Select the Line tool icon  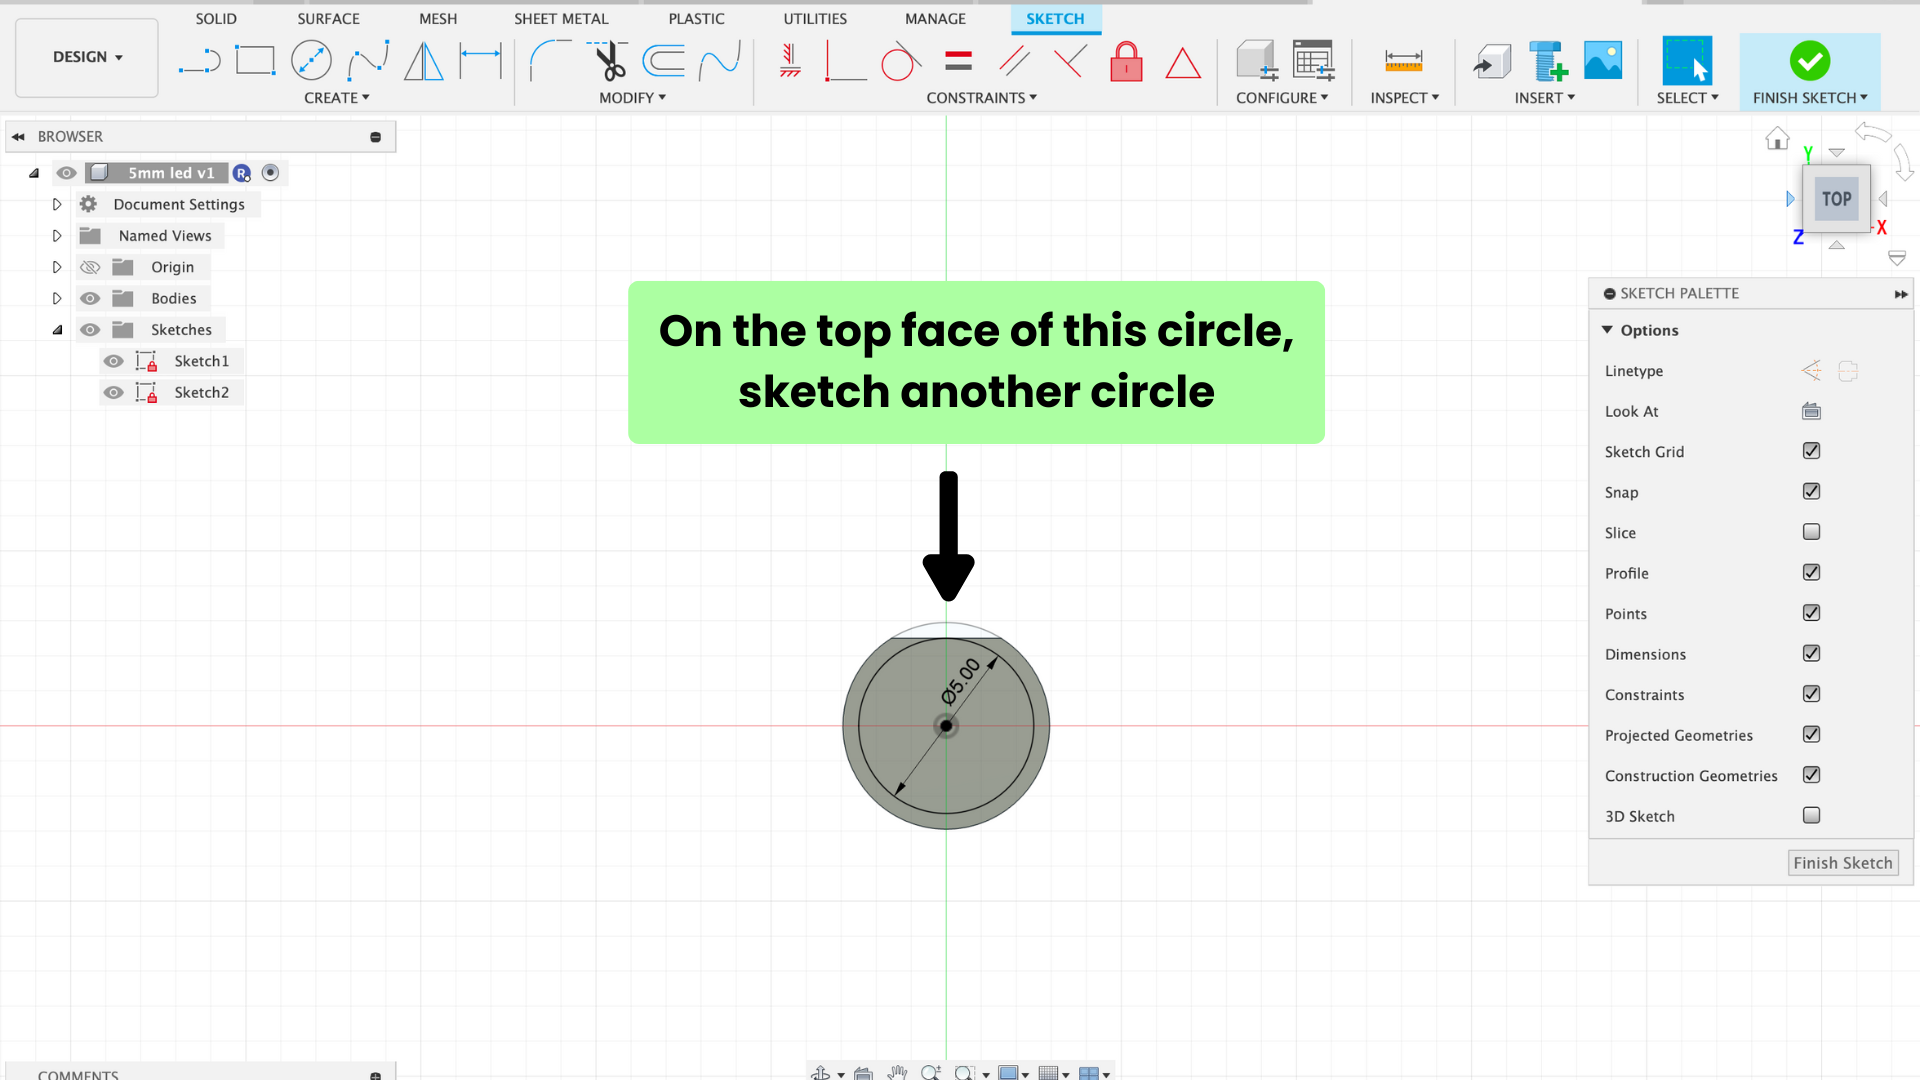pyautogui.click(x=199, y=61)
